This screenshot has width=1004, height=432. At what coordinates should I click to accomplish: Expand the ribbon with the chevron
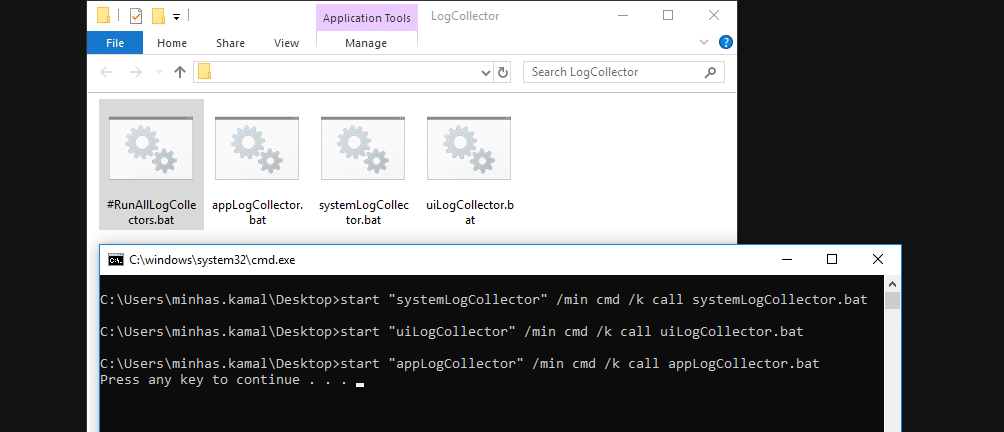pyautogui.click(x=704, y=42)
